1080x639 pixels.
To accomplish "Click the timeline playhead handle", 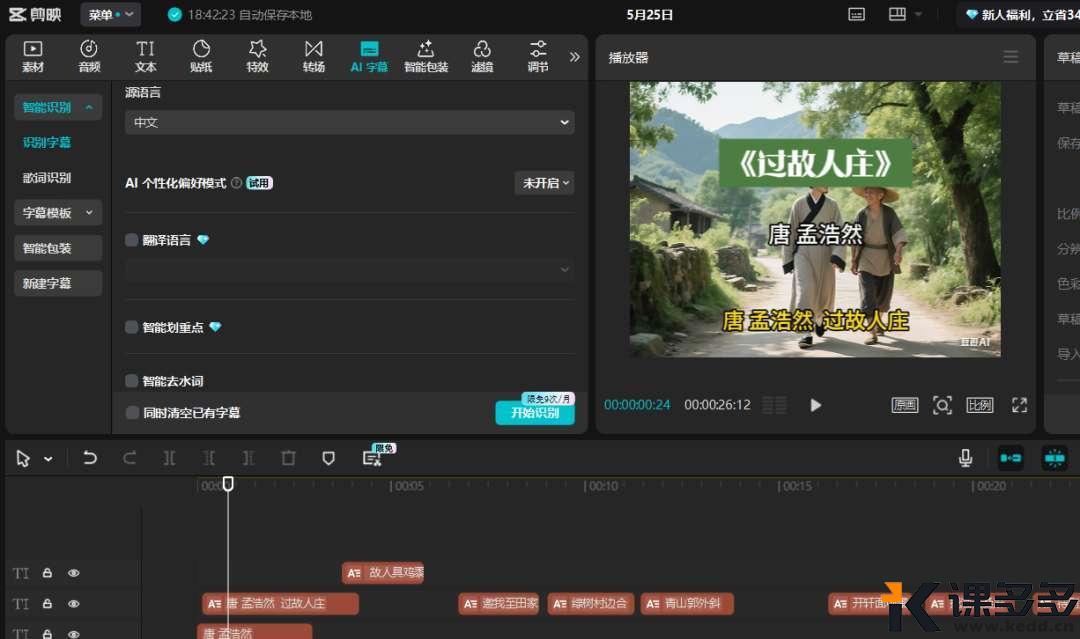I will pos(228,484).
